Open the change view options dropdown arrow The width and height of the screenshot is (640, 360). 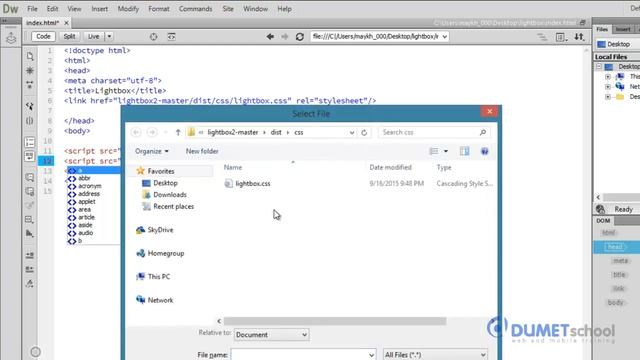[446, 151]
